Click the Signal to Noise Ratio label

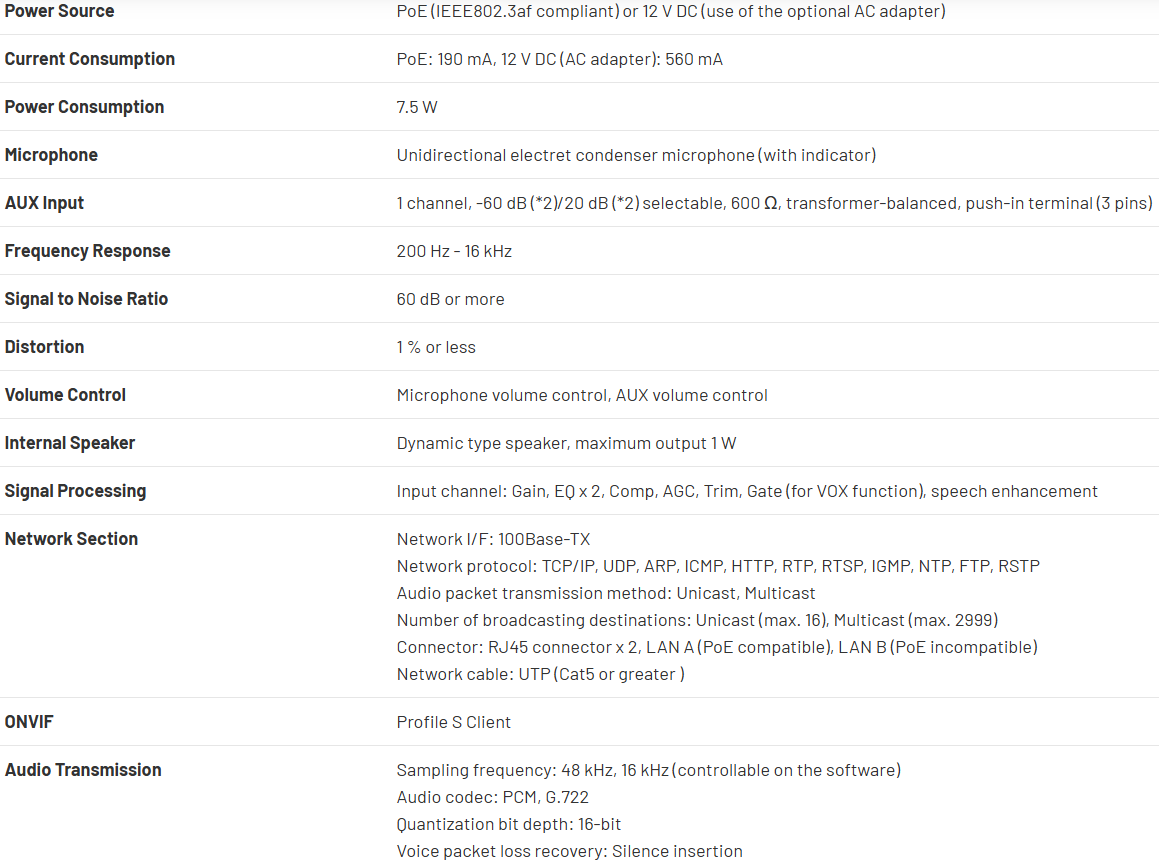click(86, 299)
